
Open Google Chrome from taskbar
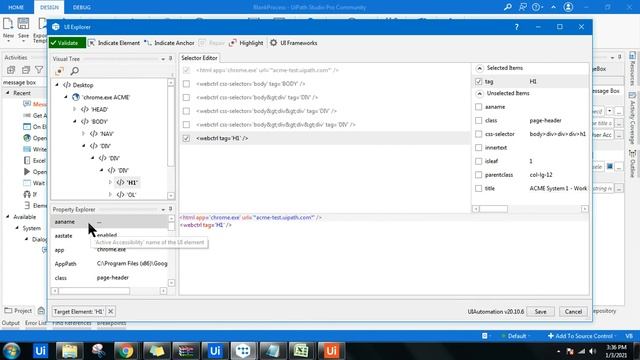tap(126, 351)
